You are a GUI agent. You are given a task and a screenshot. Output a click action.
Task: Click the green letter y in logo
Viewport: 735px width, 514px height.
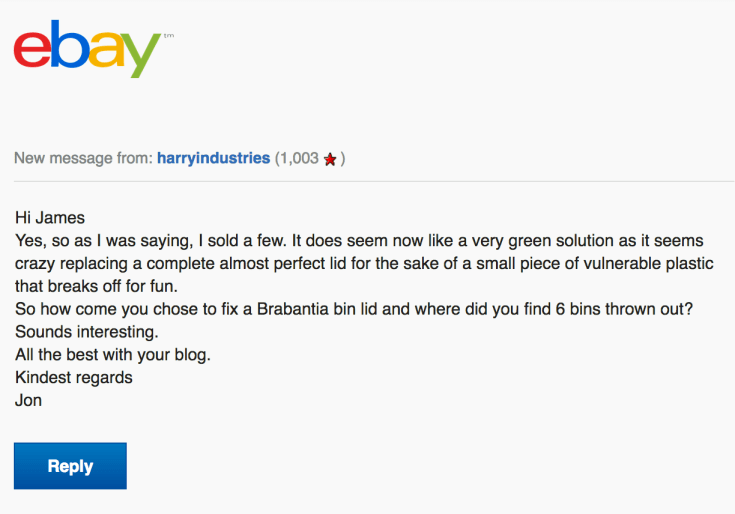[140, 55]
